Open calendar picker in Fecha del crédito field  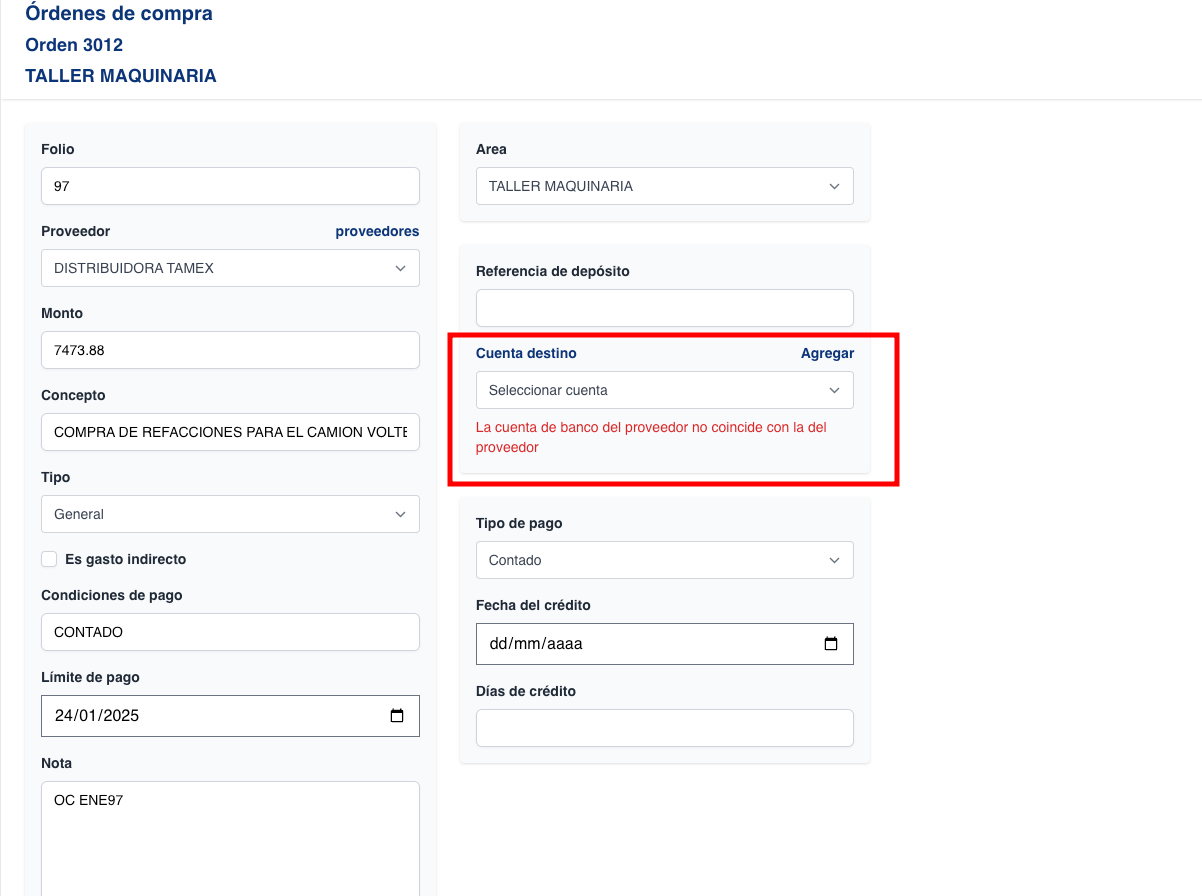click(x=830, y=644)
